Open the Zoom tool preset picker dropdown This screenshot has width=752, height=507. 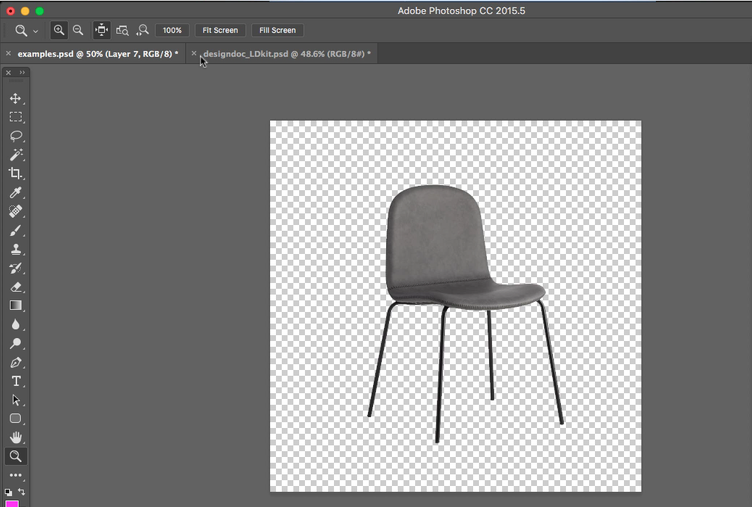pyautogui.click(x=35, y=31)
